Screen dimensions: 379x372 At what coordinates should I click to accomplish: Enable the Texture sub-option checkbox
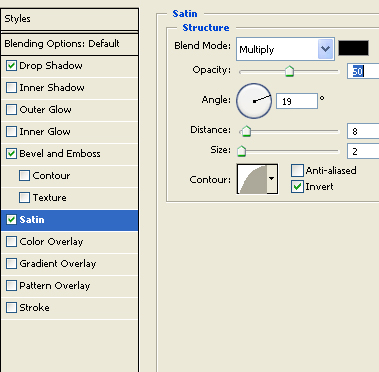pos(24,198)
